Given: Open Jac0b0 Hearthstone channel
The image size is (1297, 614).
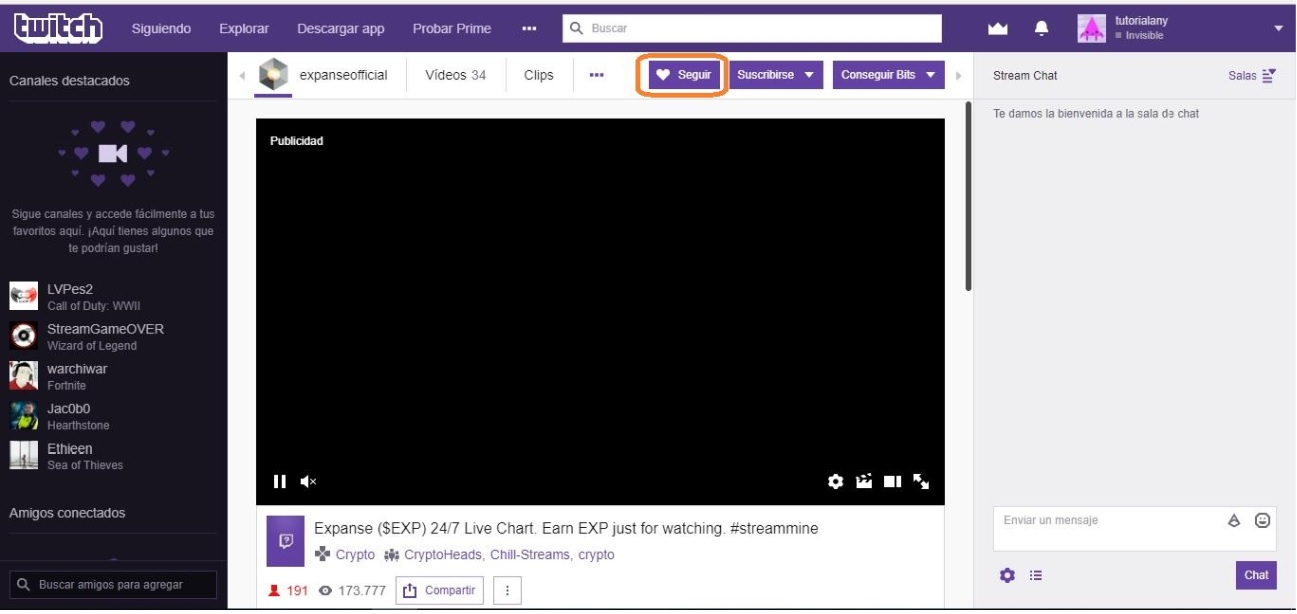Looking at the screenshot, I should pyautogui.click(x=112, y=416).
